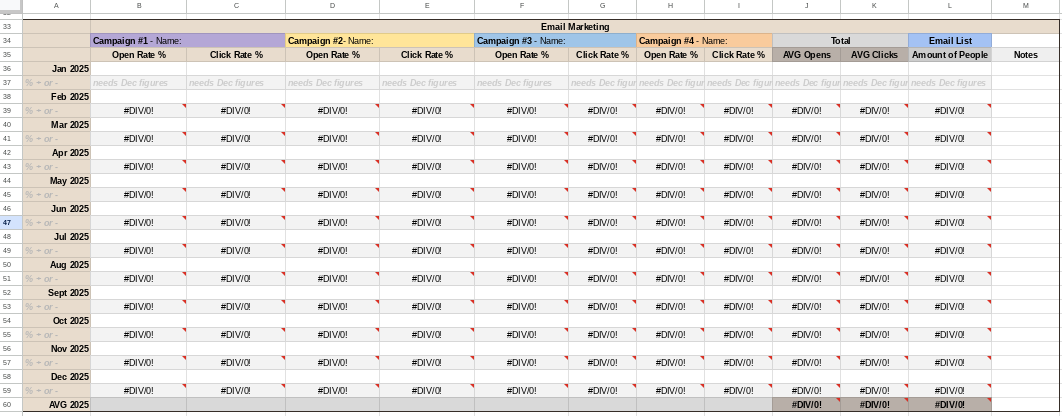This screenshot has height=416, width=1062.
Task: Select the May 2025 row label
Action: click(x=57, y=181)
